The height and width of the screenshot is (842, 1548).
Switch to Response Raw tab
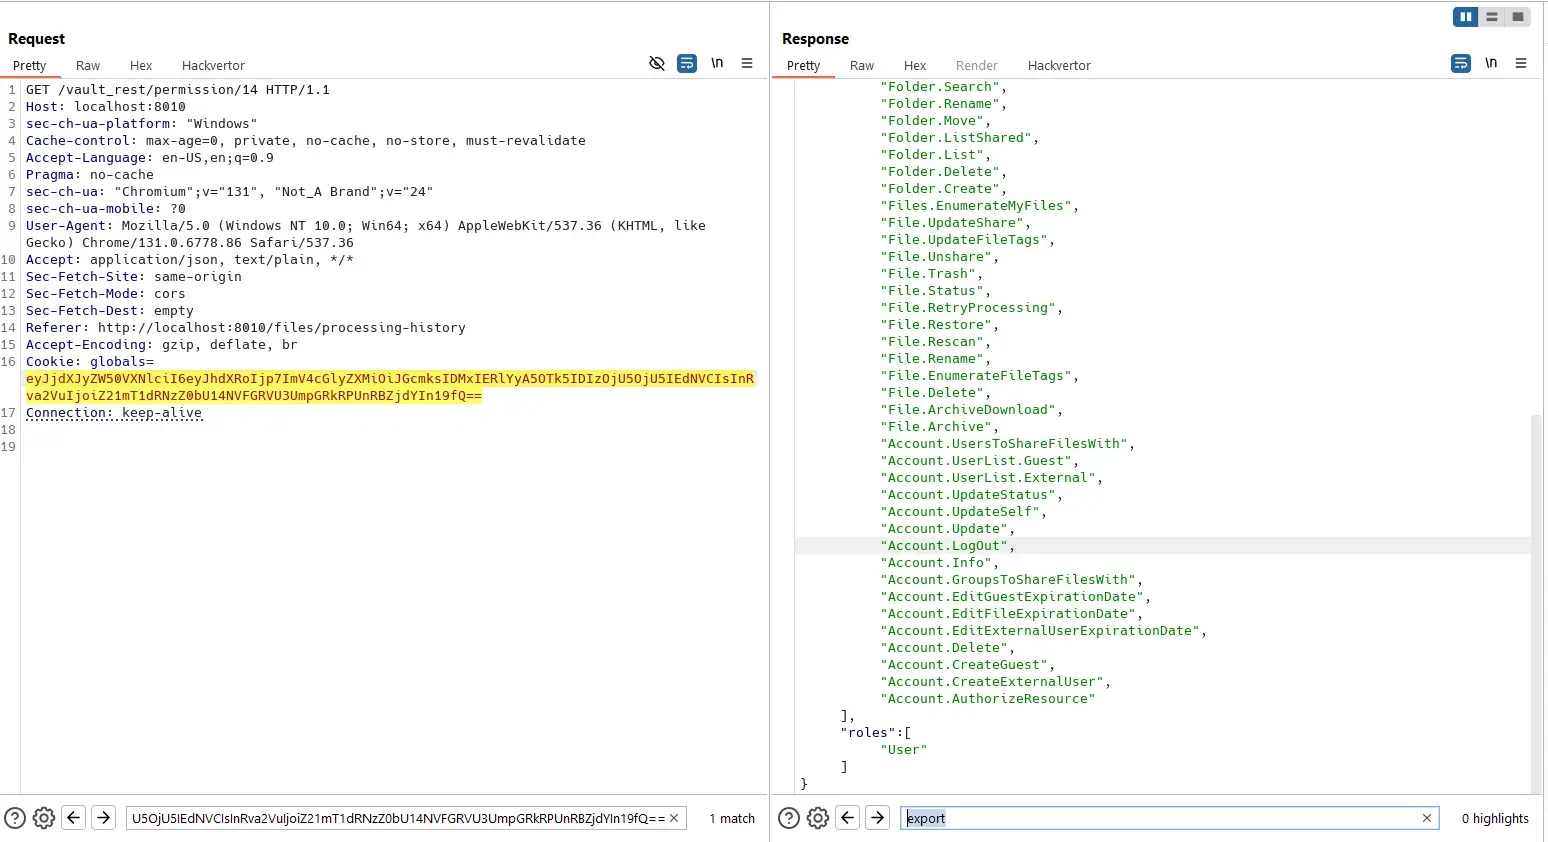coord(862,66)
